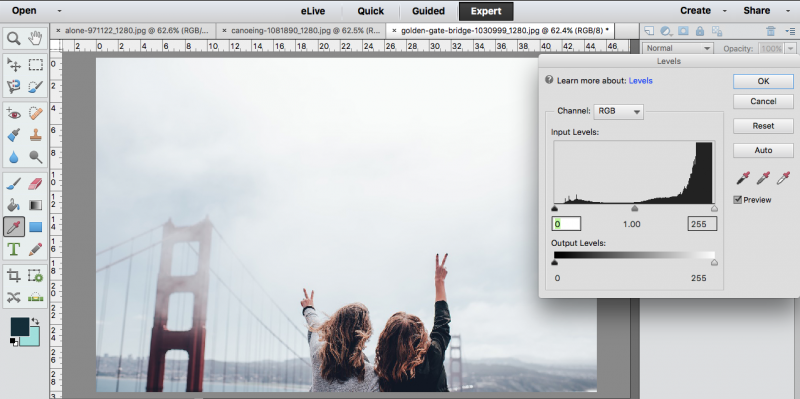Switch to alone-971122_1280.jpg tab
800x399 pixels.
tap(137, 31)
